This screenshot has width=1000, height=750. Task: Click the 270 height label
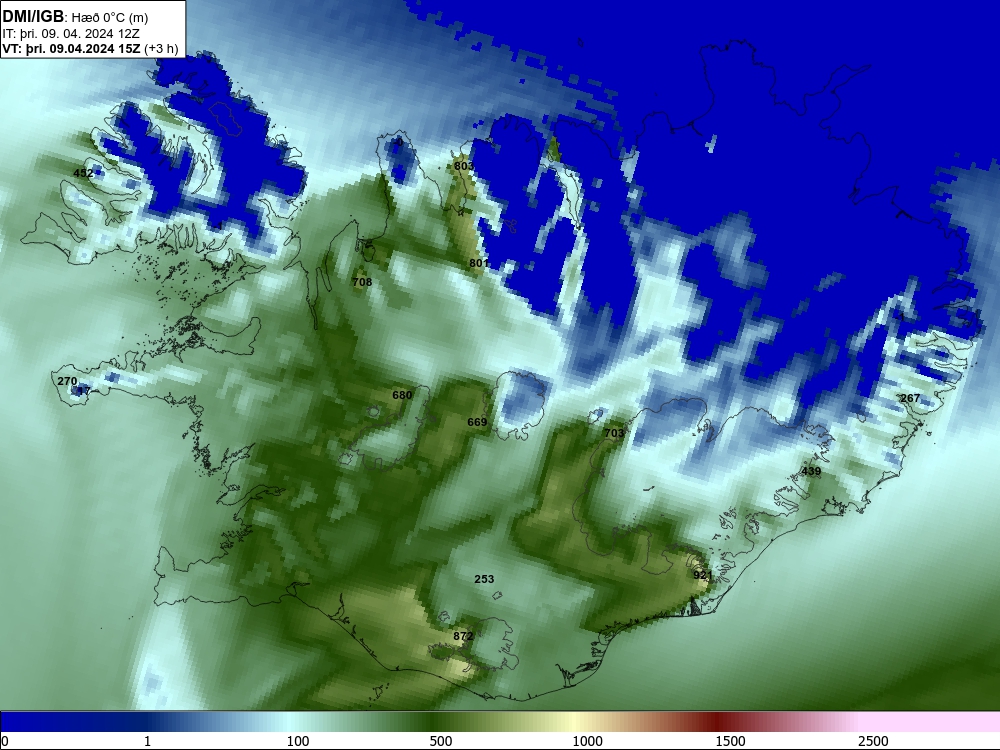pos(67,381)
